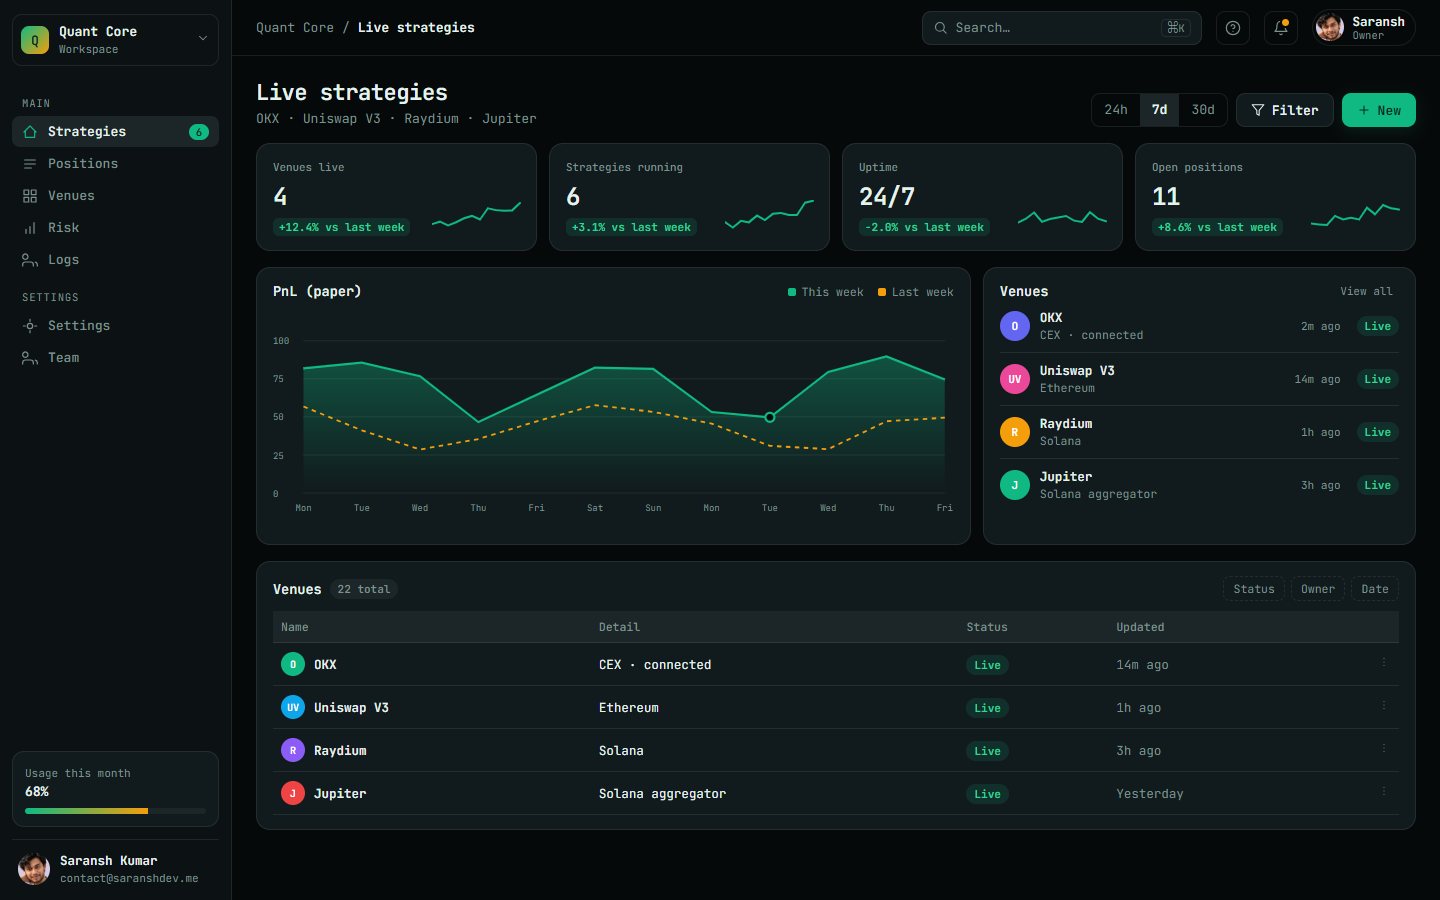The height and width of the screenshot is (900, 1440).
Task: Click the Uniswap V3 avatar in Venues panel
Action: click(x=1015, y=379)
